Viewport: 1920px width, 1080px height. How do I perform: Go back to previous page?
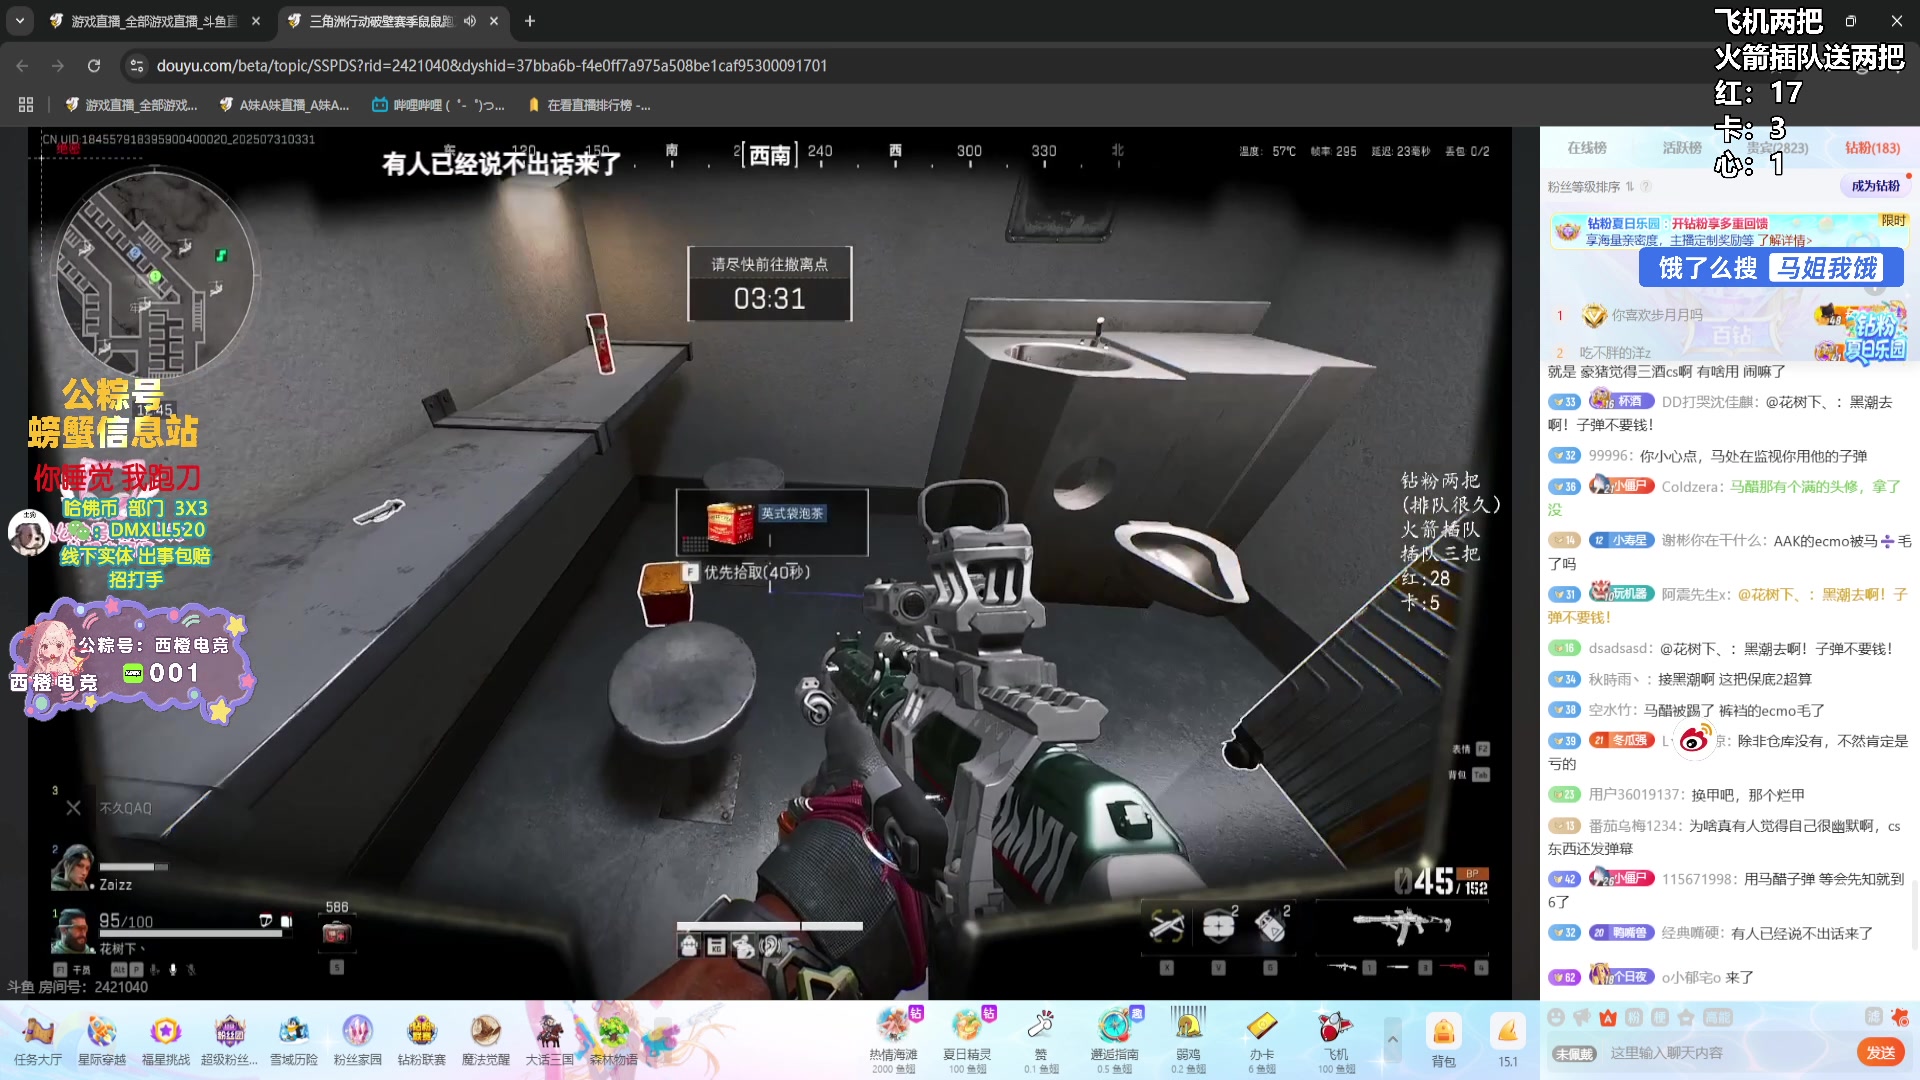[22, 66]
